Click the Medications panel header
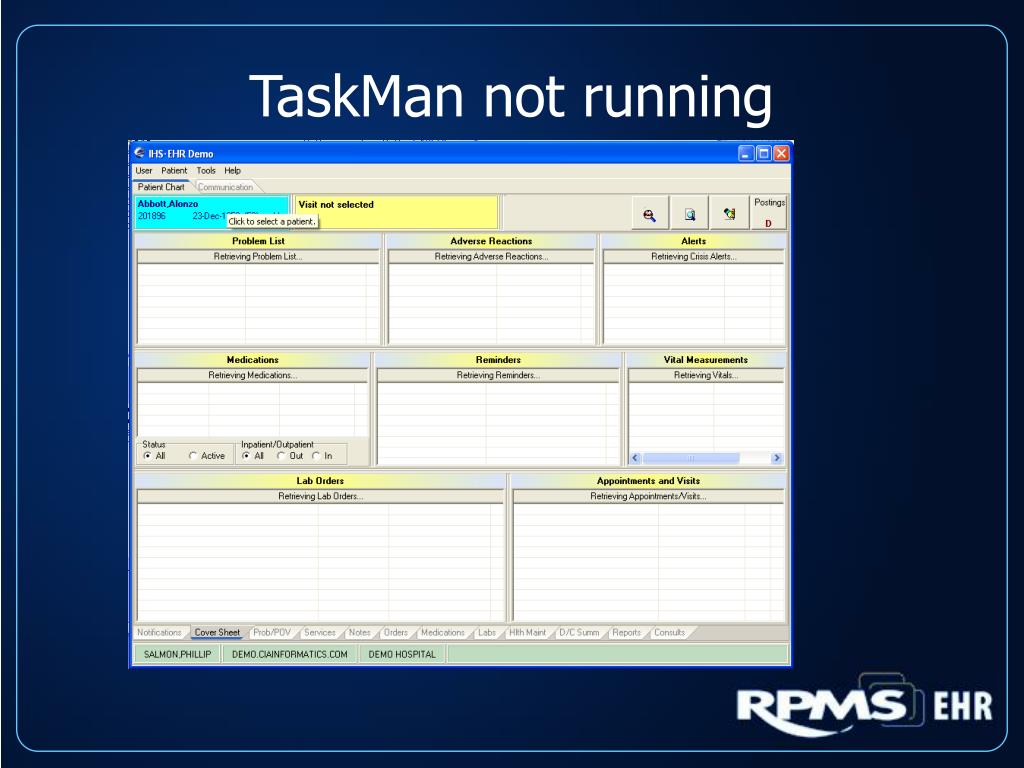The image size is (1024, 768). (x=253, y=360)
